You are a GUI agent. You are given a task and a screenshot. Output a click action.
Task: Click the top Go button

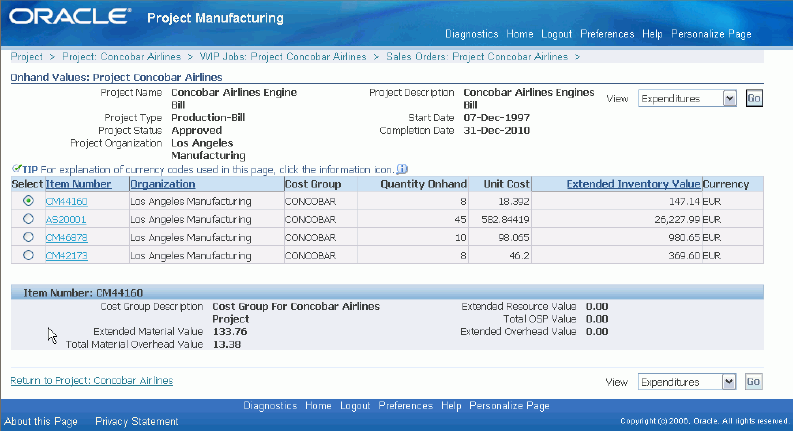[x=754, y=98]
